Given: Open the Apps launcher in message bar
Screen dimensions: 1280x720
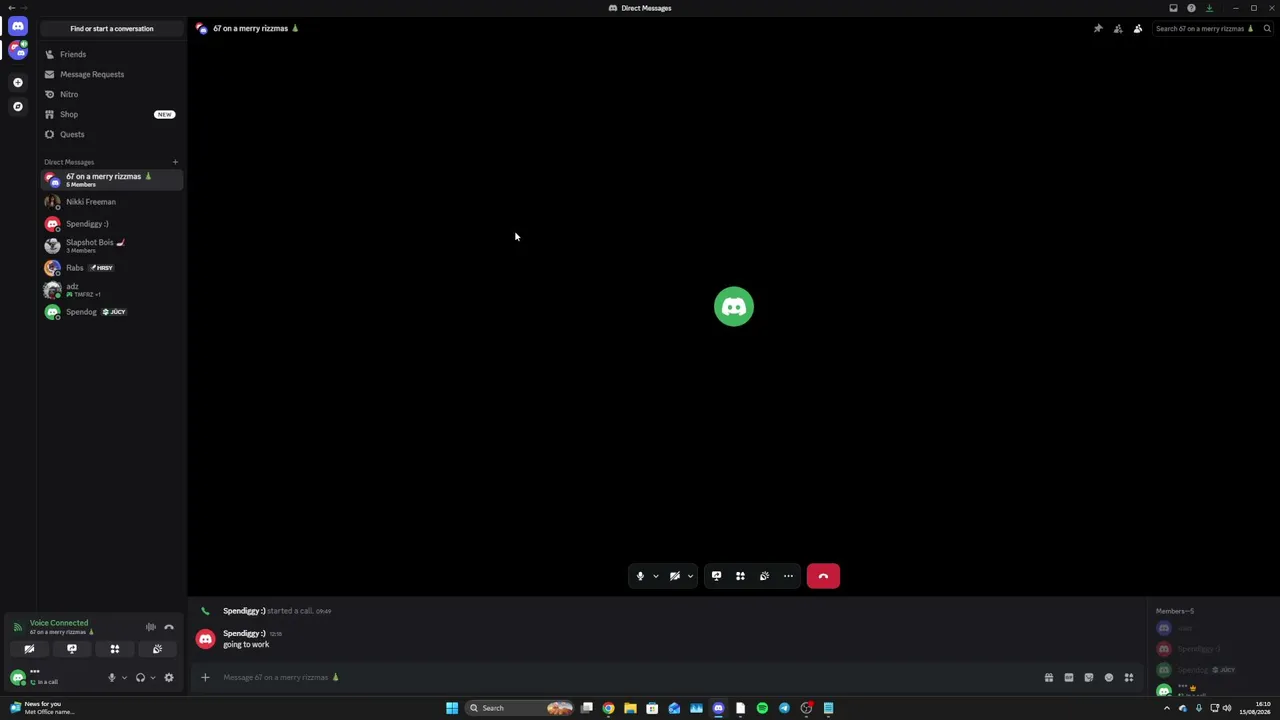Looking at the screenshot, I should point(1129,678).
